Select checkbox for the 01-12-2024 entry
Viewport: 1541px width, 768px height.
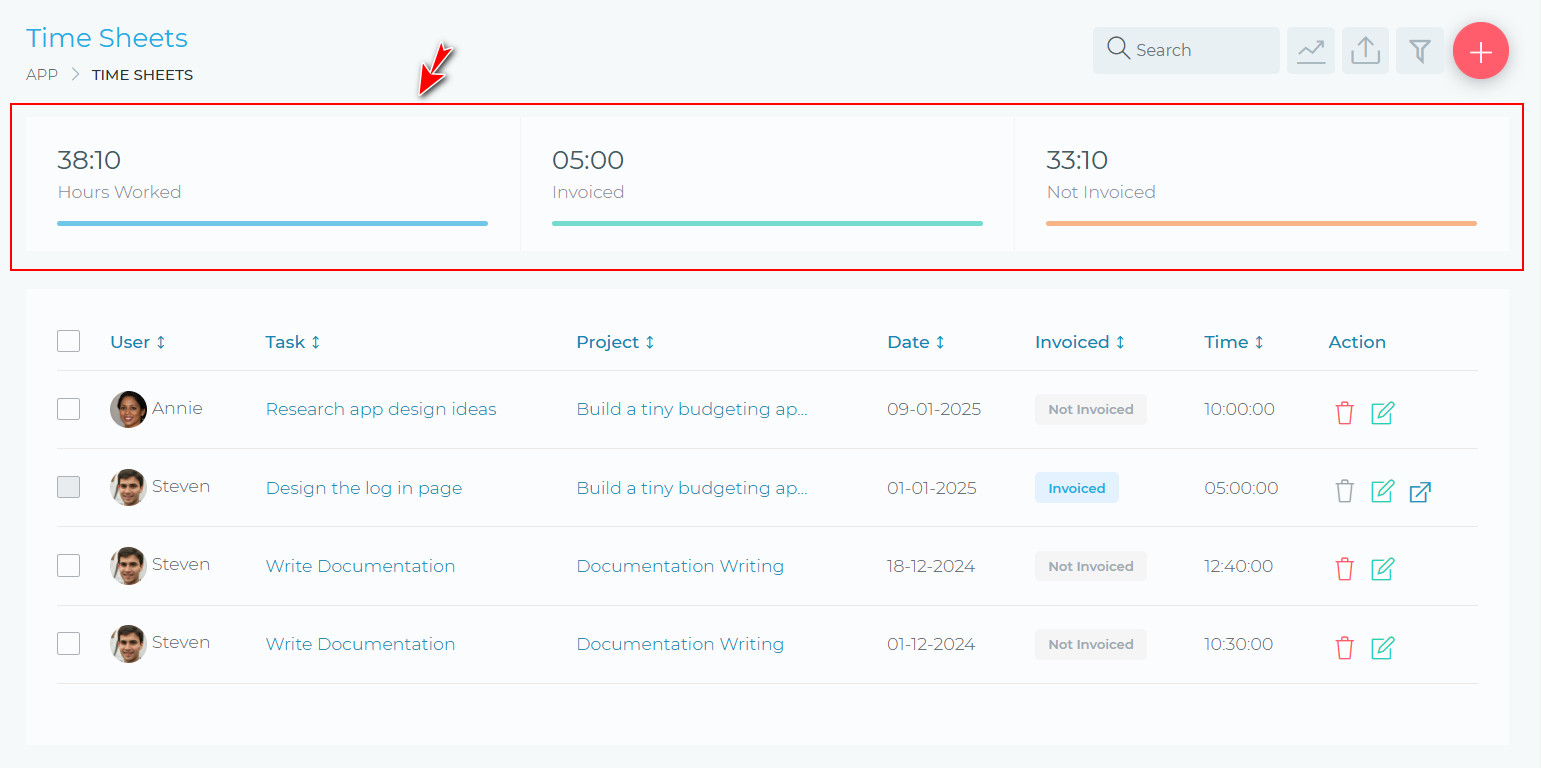click(68, 643)
